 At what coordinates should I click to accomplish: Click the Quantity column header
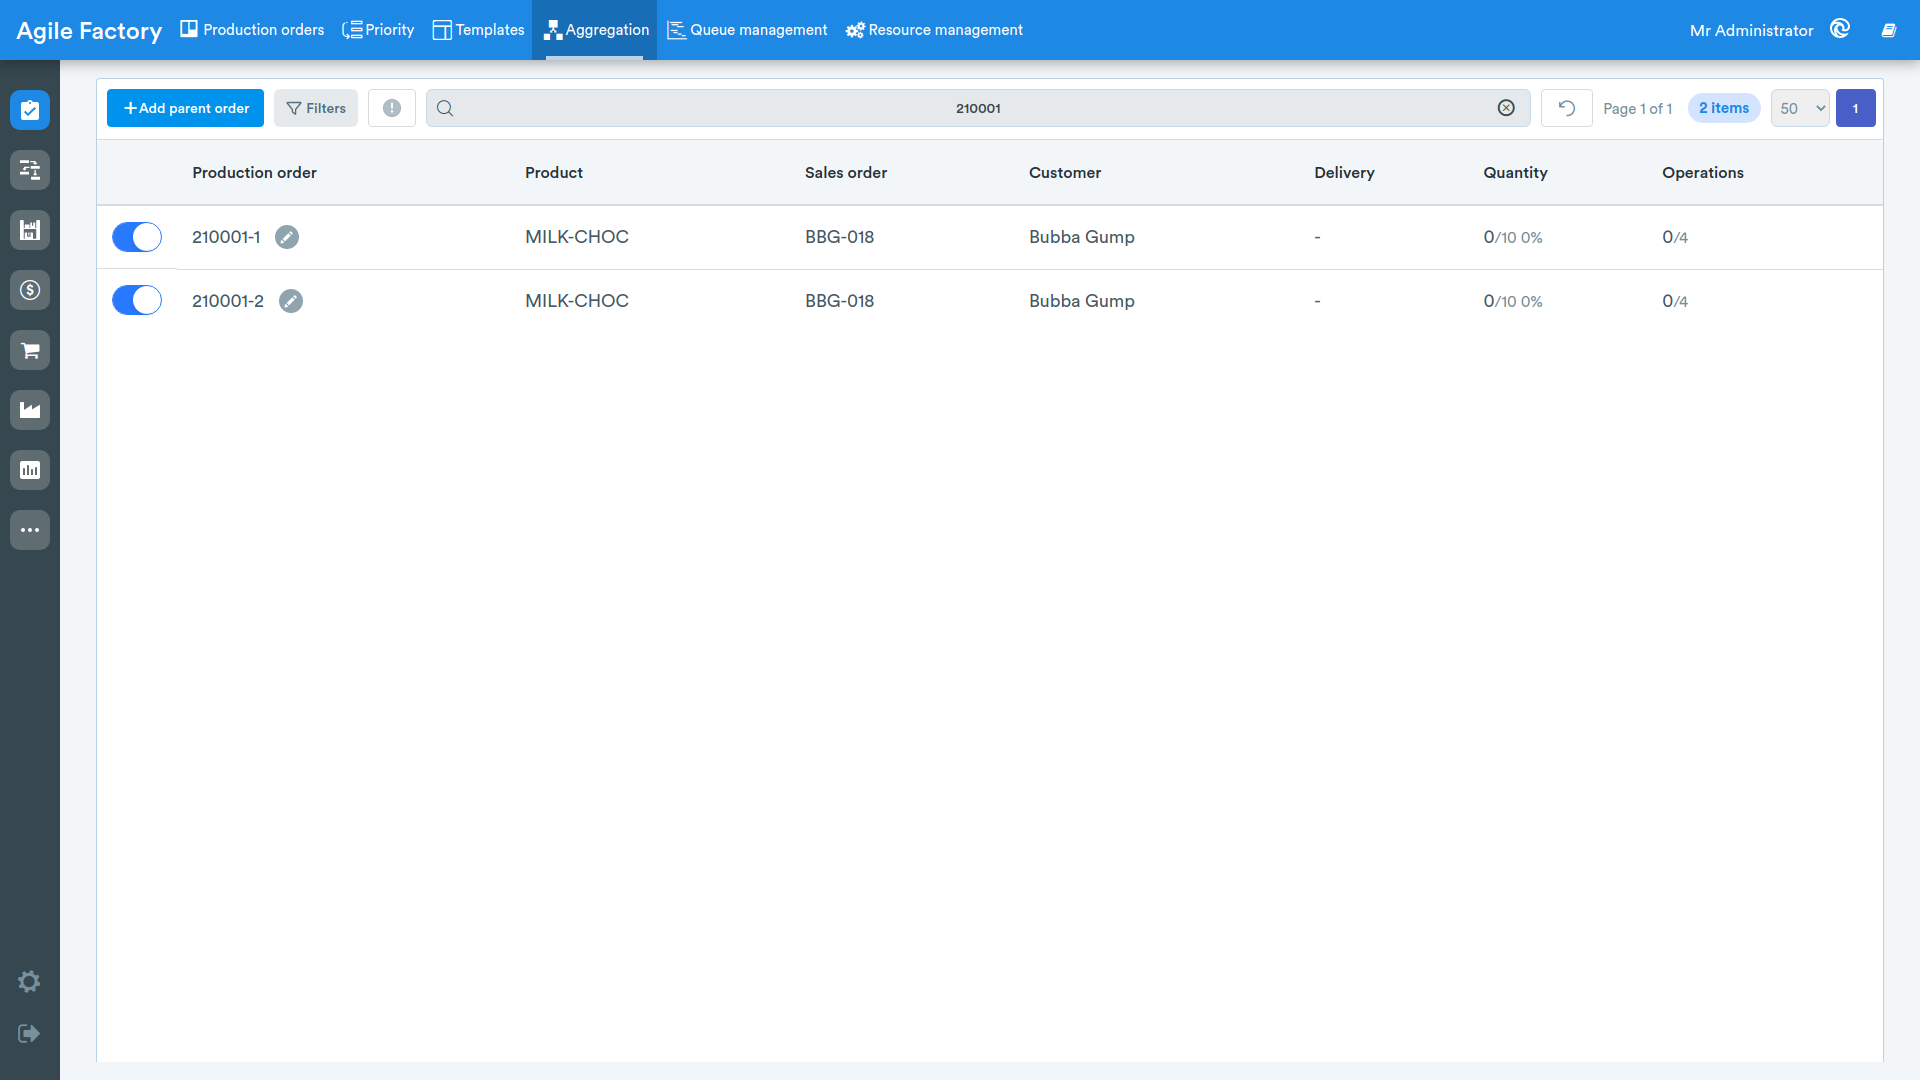[x=1515, y=172]
